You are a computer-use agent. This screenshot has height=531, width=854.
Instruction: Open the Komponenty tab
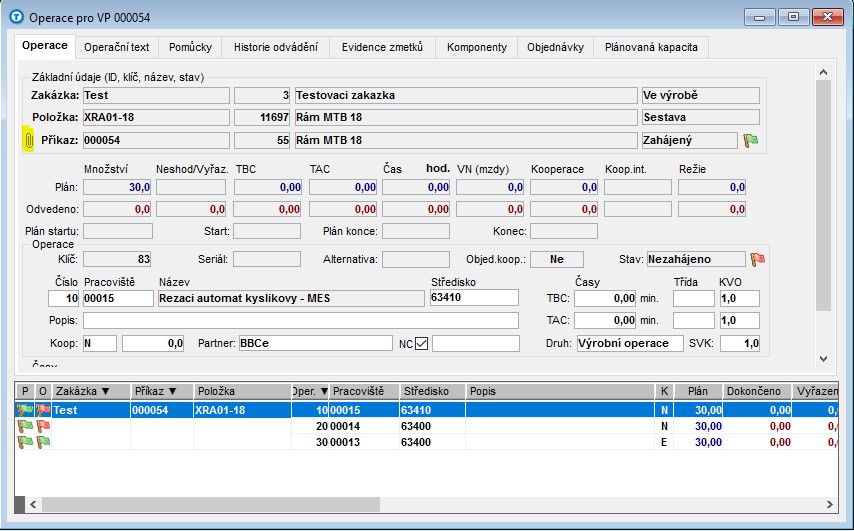(477, 47)
